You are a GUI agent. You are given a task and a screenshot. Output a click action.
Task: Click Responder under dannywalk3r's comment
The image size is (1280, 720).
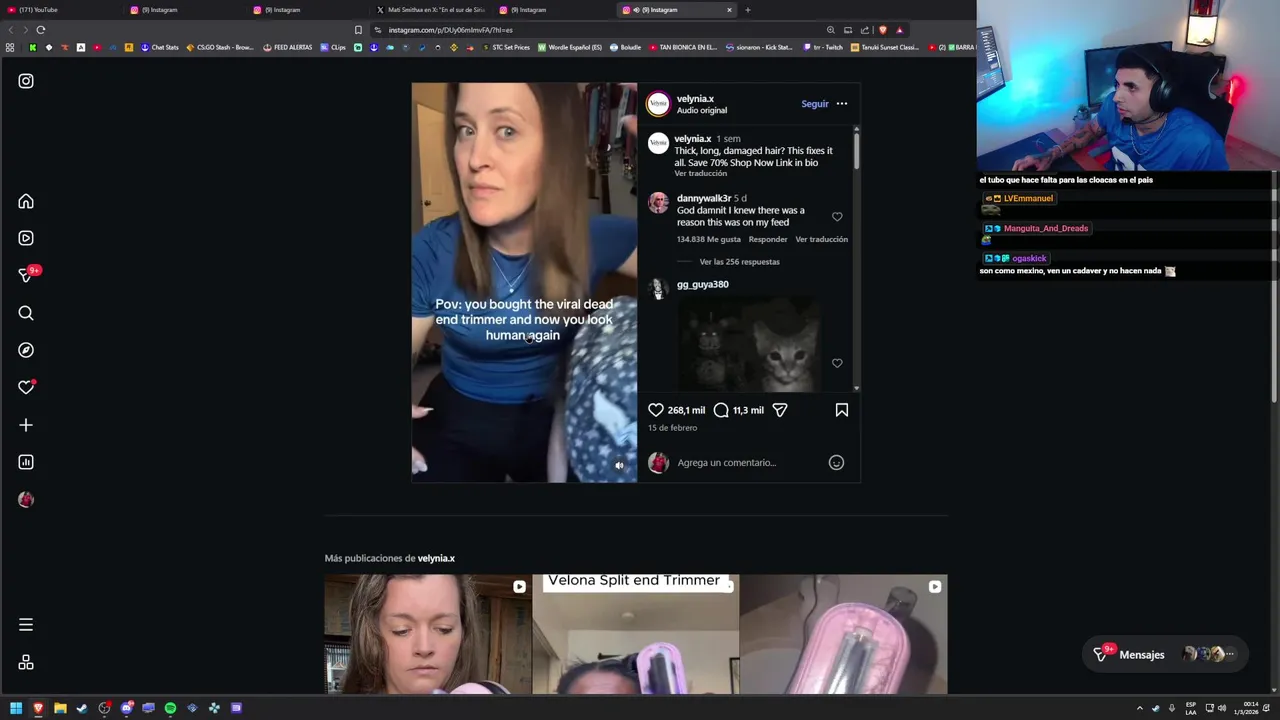click(x=768, y=239)
